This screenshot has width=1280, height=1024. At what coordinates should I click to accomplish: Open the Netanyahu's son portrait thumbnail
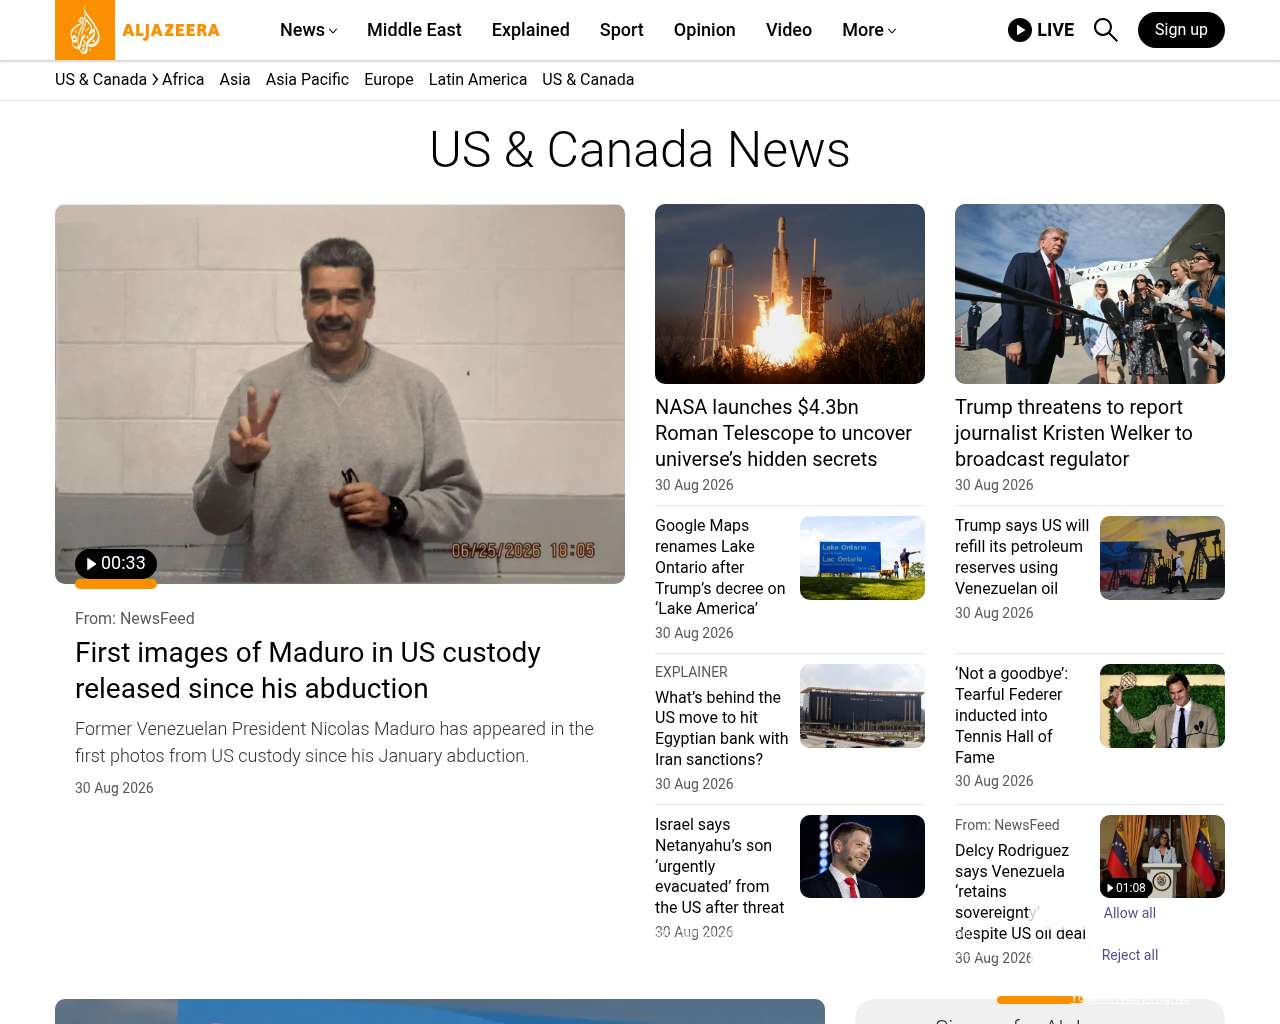[862, 857]
